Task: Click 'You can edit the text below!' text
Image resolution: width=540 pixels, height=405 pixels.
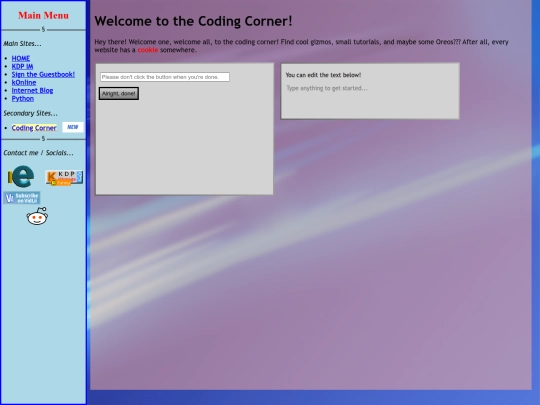Action: click(323, 75)
